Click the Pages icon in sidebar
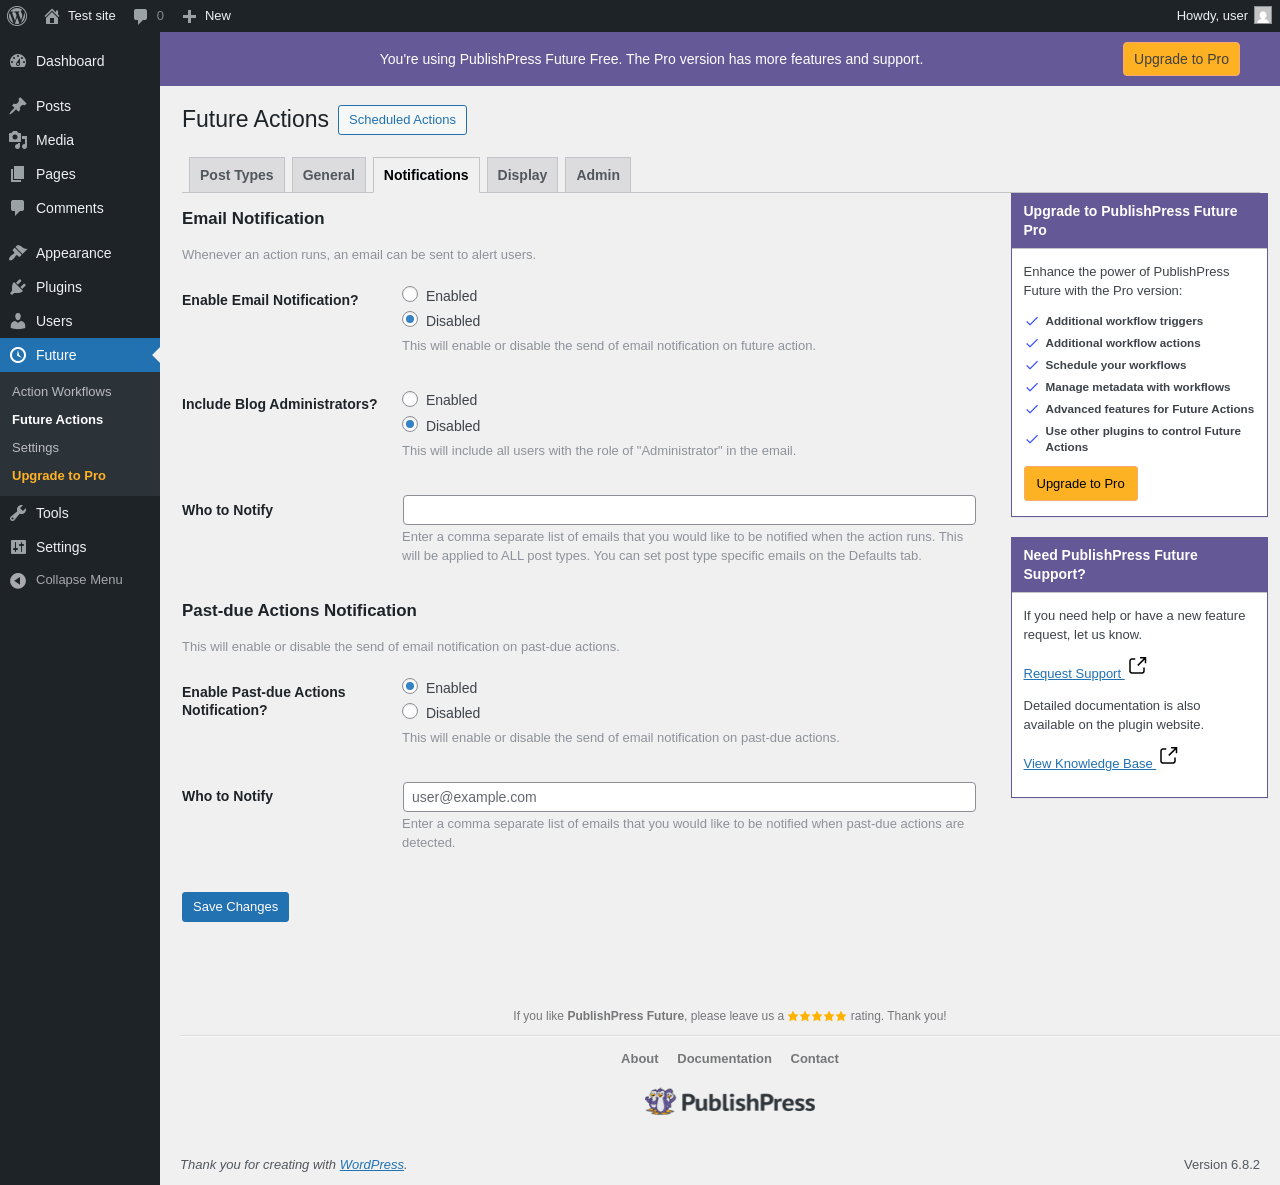The image size is (1280, 1185). pyautogui.click(x=18, y=174)
